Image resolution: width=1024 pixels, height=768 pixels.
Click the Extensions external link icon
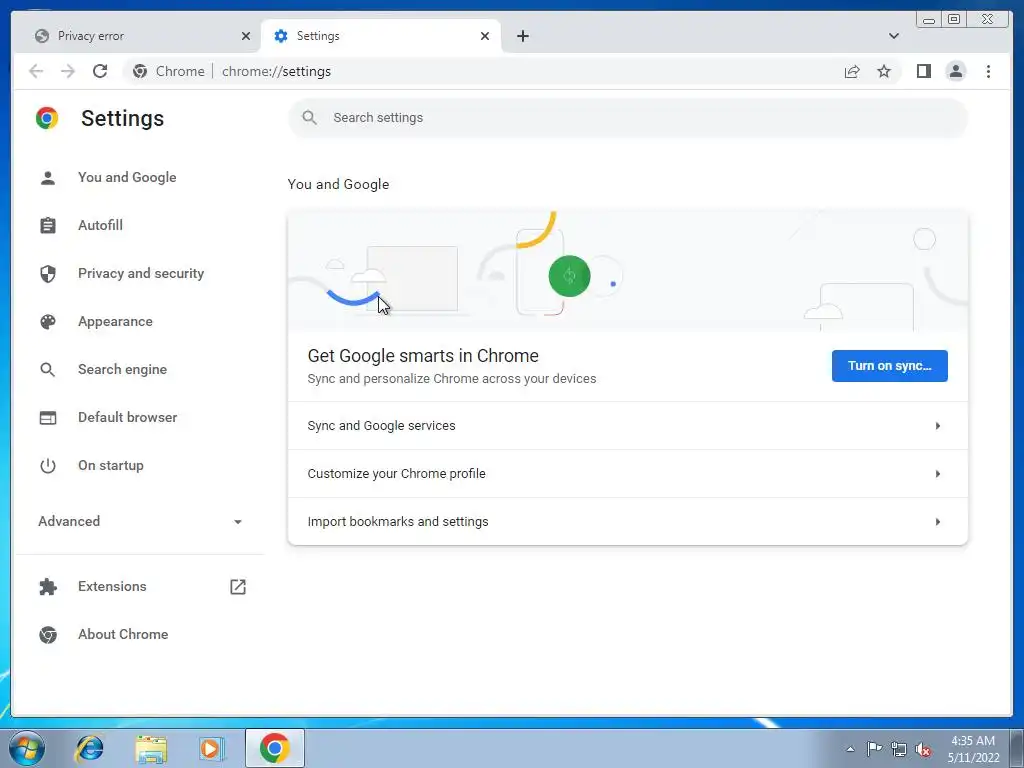(x=238, y=586)
